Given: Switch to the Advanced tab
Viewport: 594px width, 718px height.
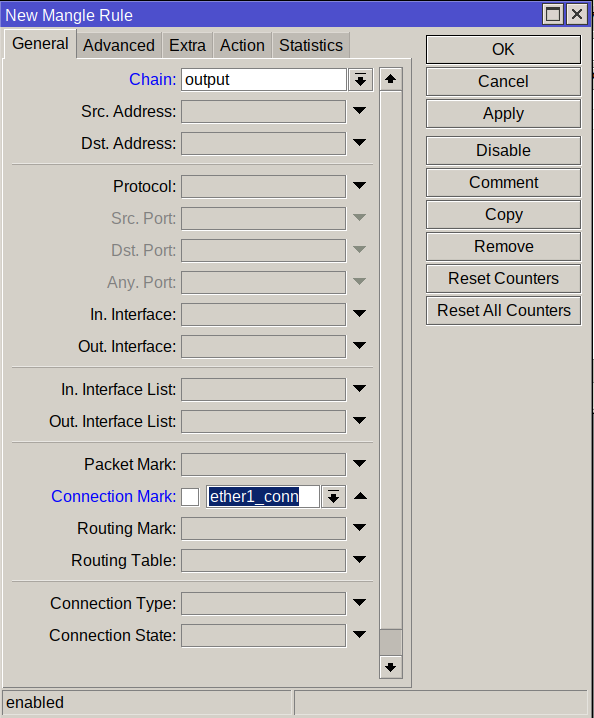Looking at the screenshot, I should coord(119,45).
